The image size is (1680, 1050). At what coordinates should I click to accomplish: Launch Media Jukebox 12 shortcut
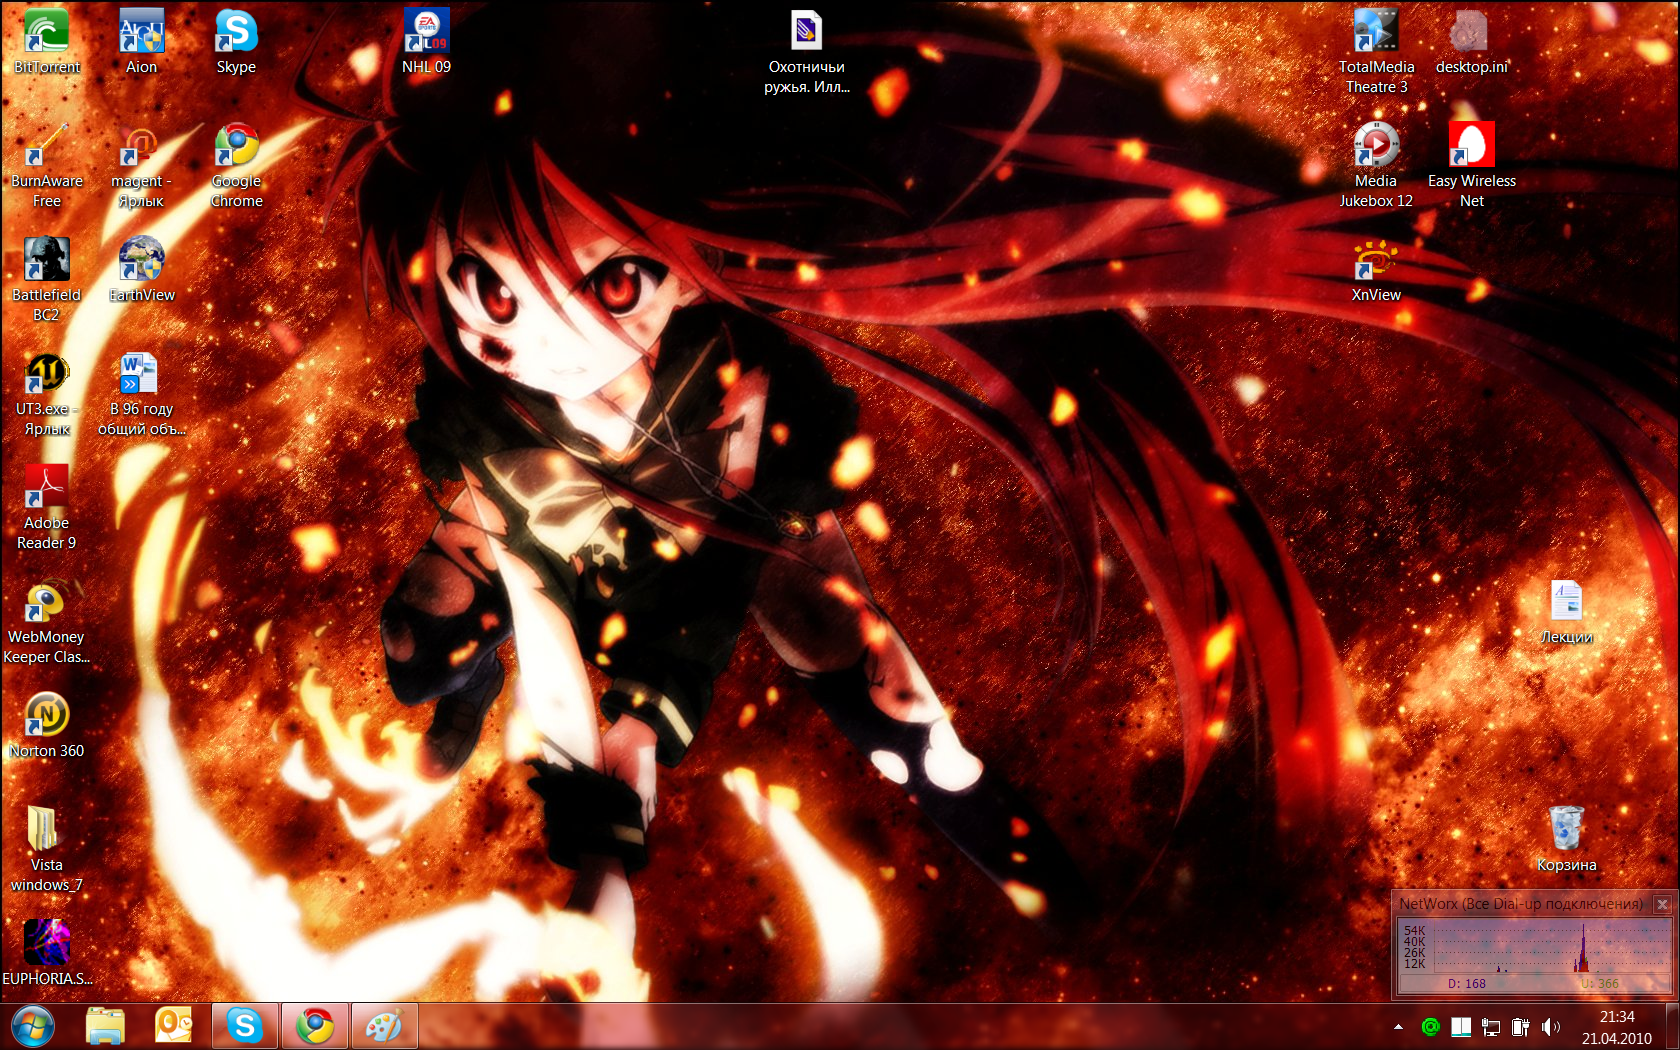1376,166
